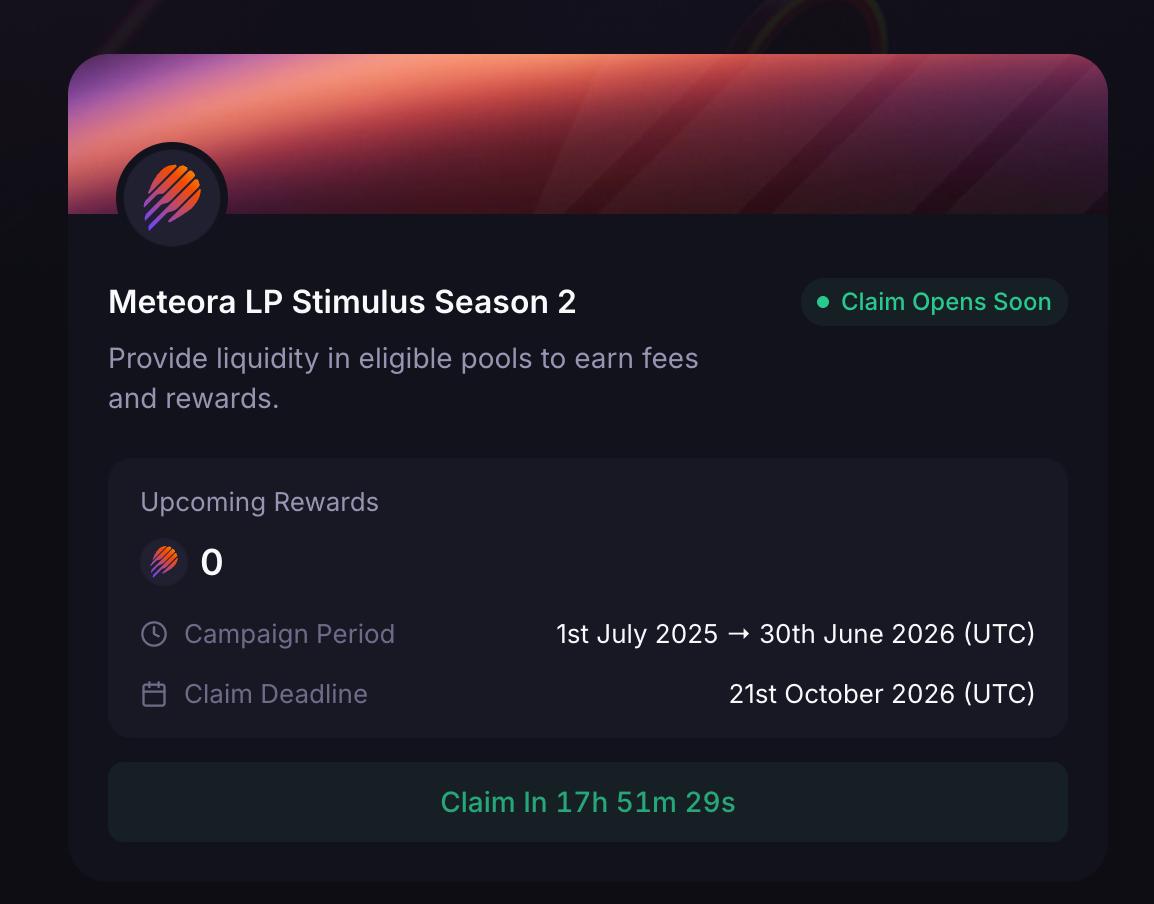Click the 30th June 2026 end date
The image size is (1154, 904).
pos(857,634)
